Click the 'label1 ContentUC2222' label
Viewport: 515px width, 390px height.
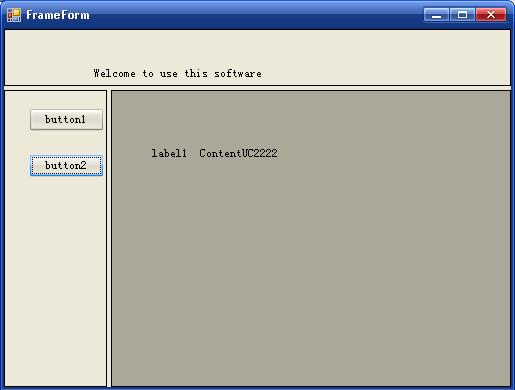coord(214,153)
